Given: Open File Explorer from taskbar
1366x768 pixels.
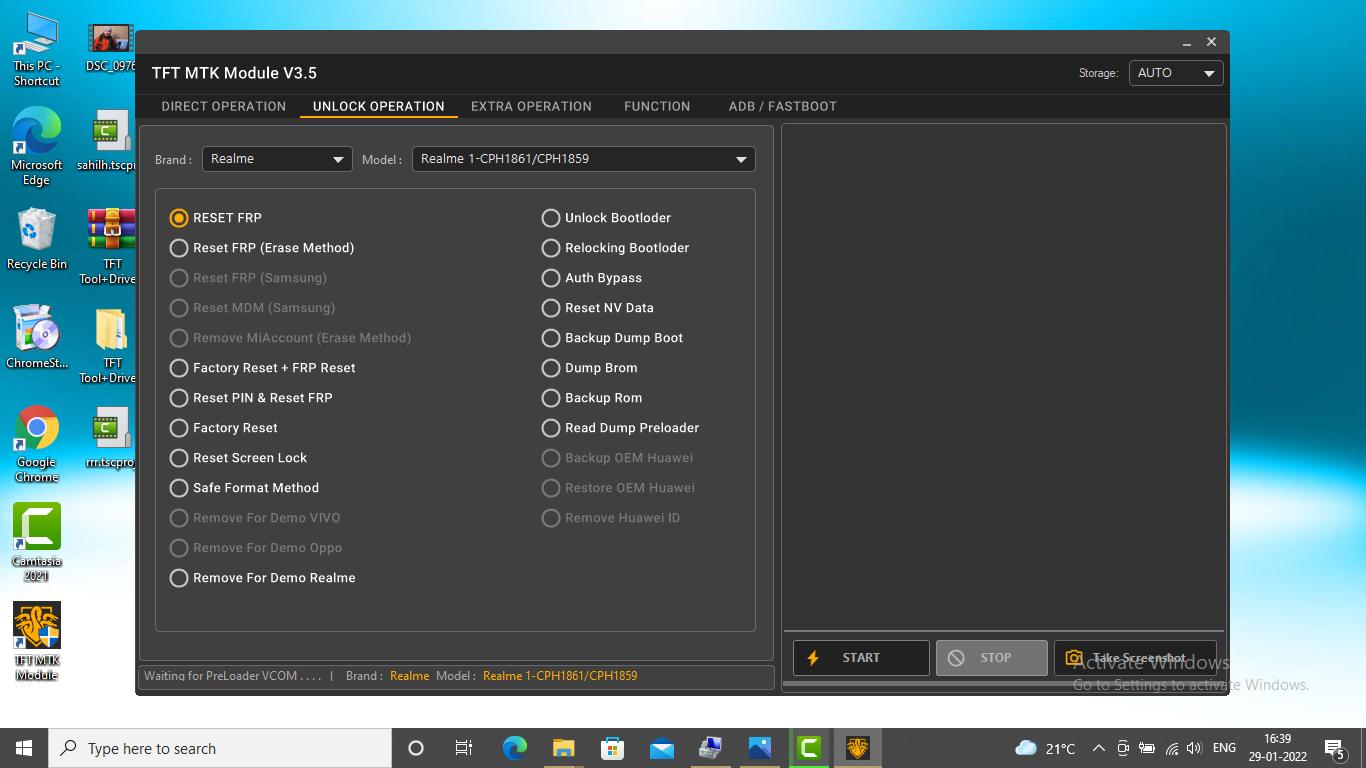Looking at the screenshot, I should (x=564, y=748).
